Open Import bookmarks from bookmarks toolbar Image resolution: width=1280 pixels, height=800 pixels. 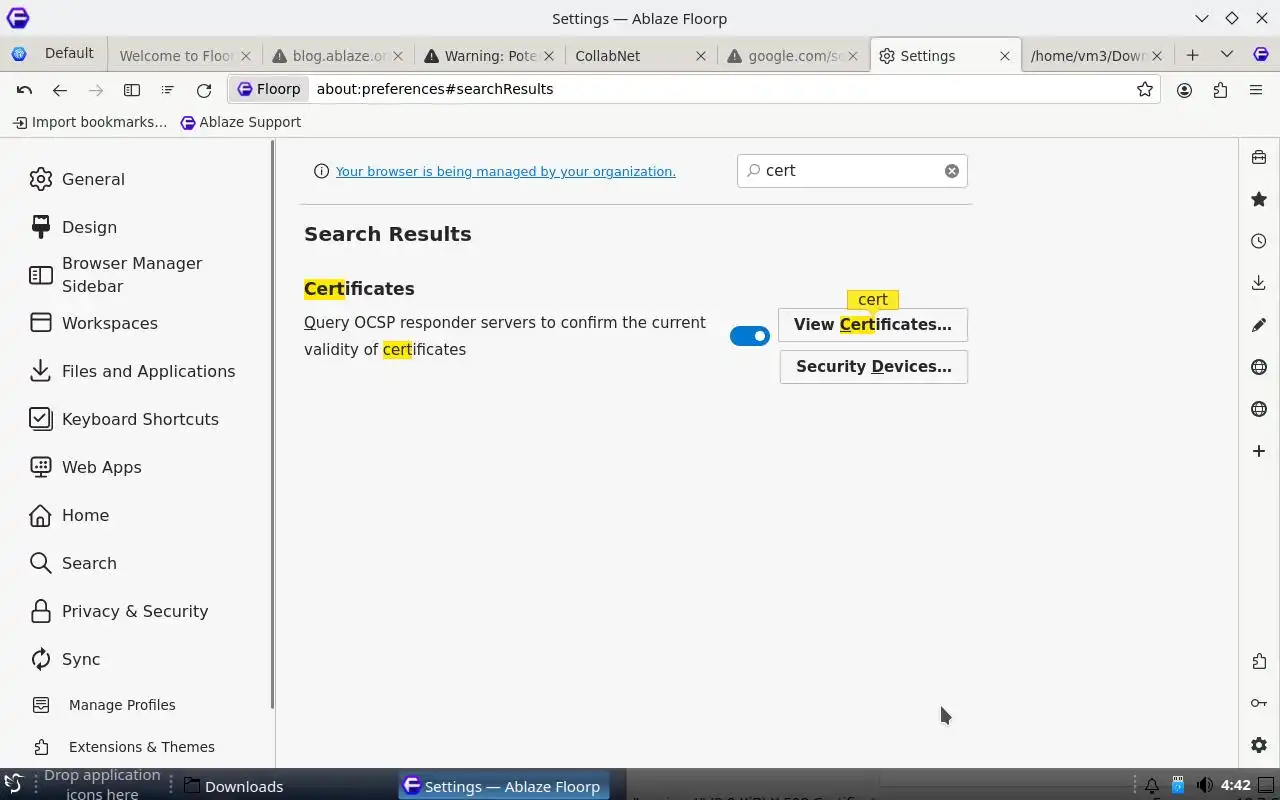click(x=90, y=122)
